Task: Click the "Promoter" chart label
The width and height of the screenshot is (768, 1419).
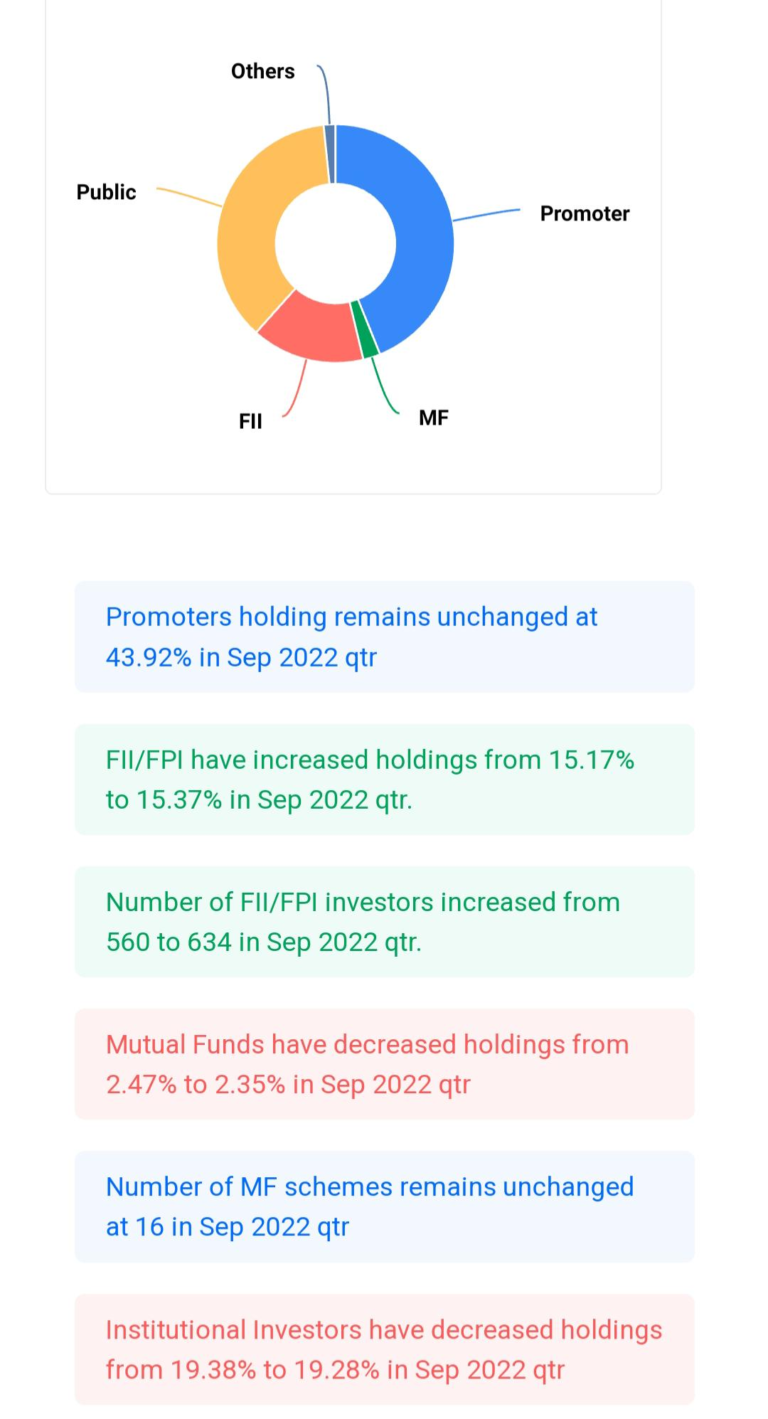Action: tap(585, 214)
